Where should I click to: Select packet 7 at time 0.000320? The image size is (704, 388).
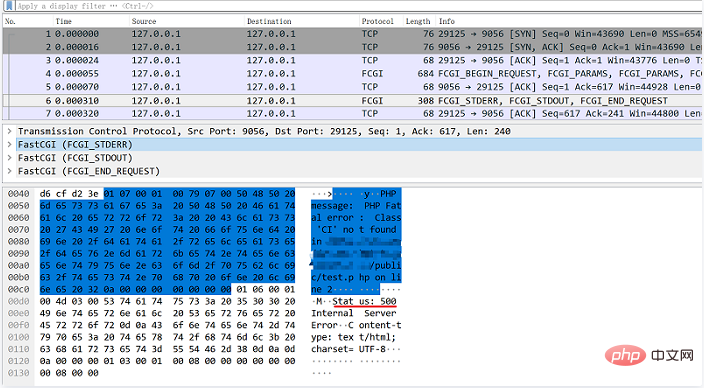click(353, 113)
